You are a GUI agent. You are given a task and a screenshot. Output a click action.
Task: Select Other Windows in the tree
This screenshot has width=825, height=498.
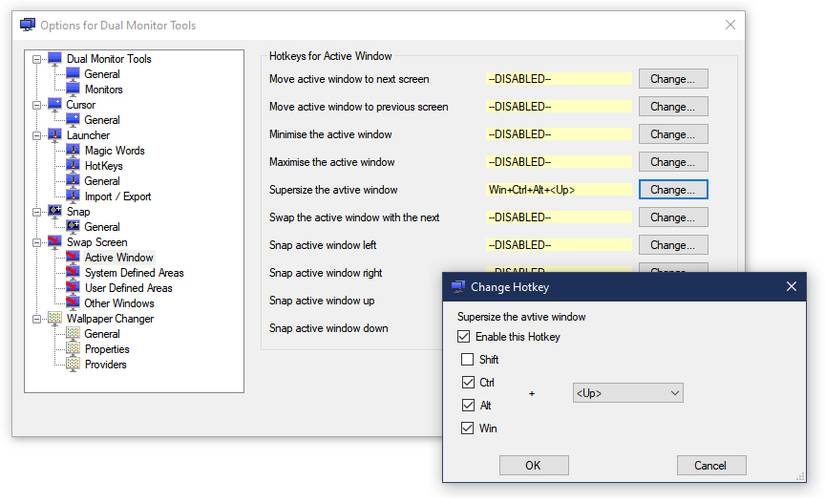coord(119,303)
